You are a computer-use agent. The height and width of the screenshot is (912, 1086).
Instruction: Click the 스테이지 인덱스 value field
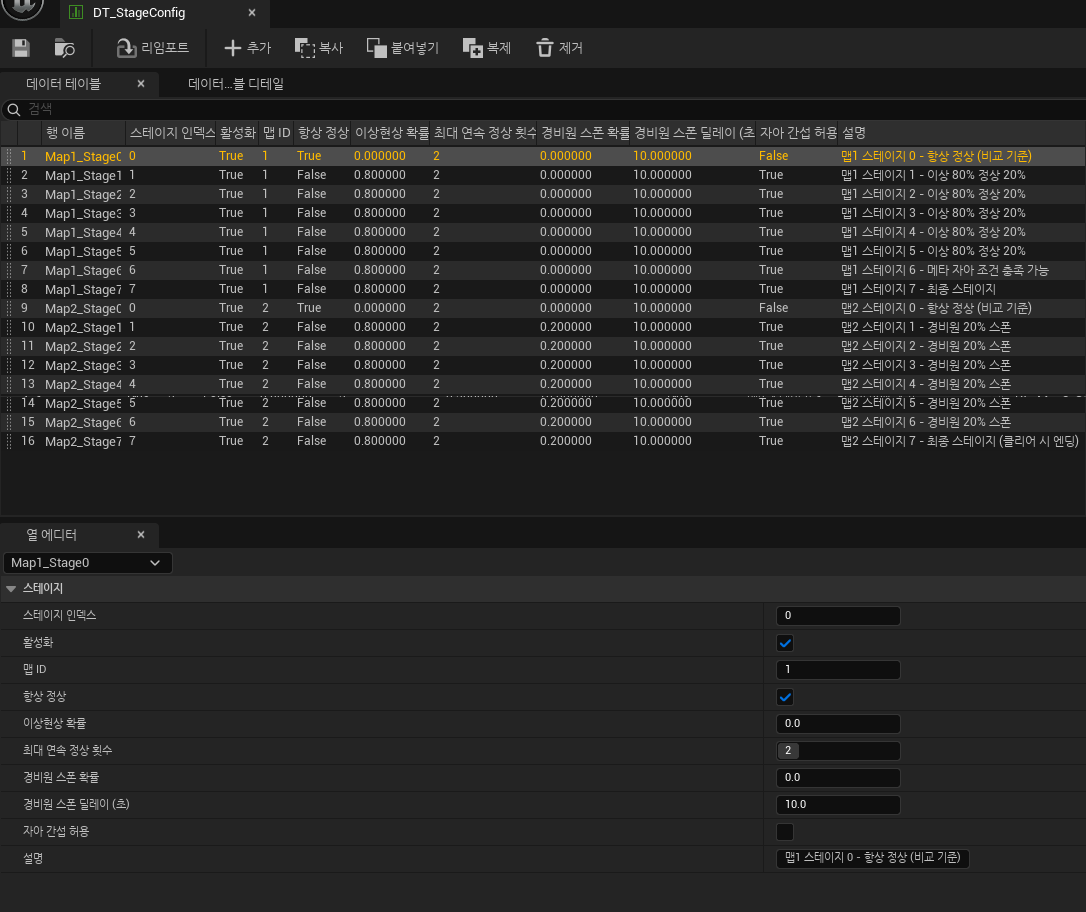click(x=838, y=616)
